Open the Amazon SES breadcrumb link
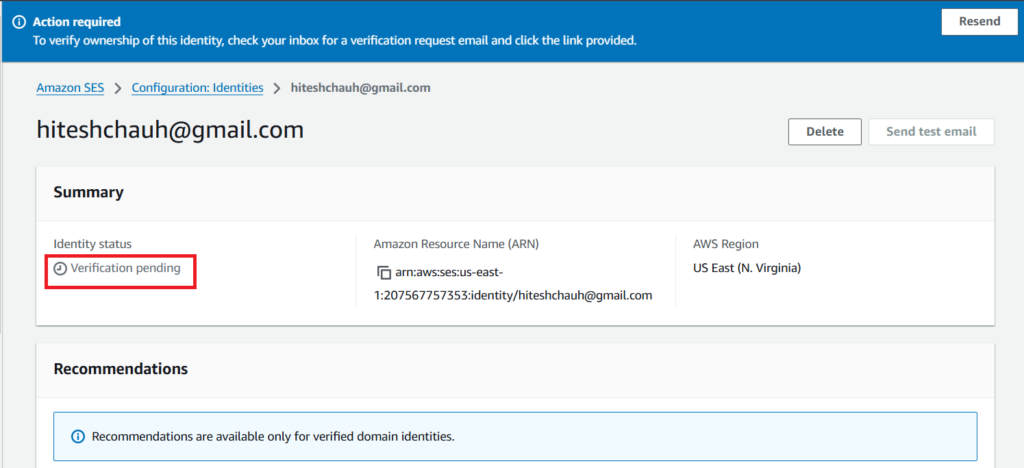The height and width of the screenshot is (468, 1024). 70,88
